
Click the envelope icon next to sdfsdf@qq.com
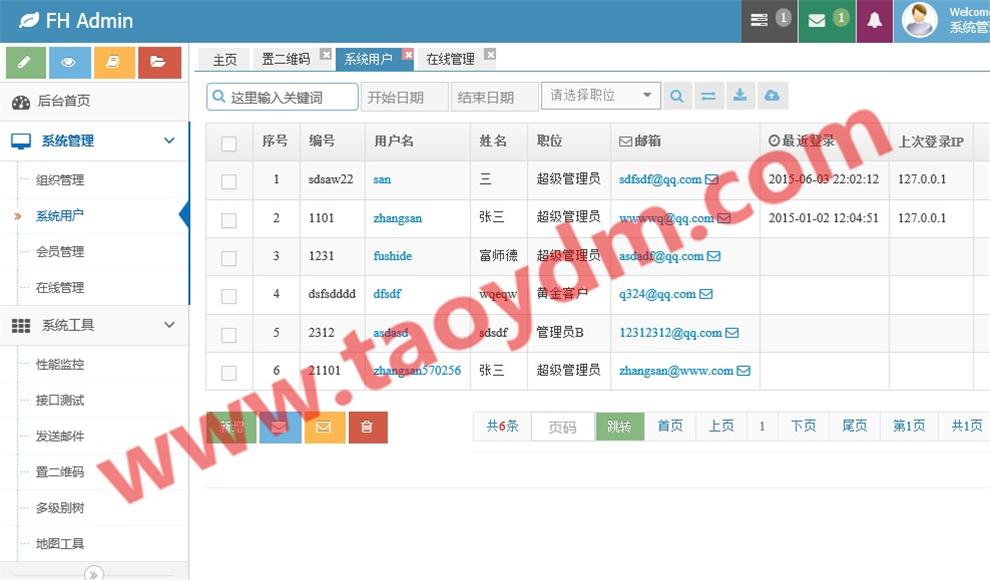coord(712,179)
